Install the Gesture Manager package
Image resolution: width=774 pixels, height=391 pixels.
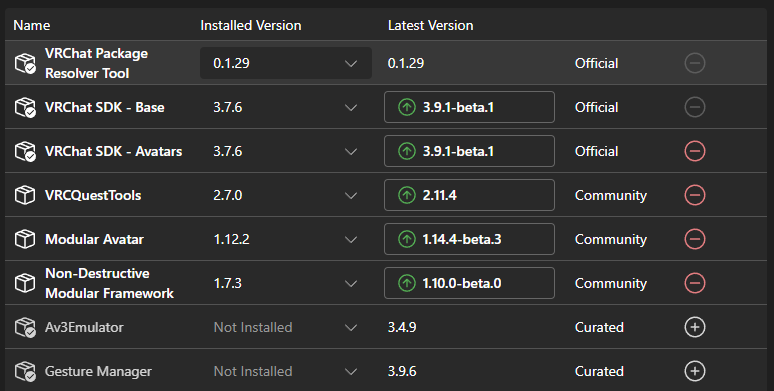tap(695, 371)
